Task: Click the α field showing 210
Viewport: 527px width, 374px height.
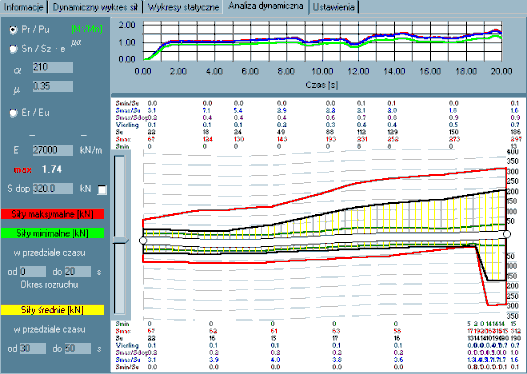Action: pos(53,68)
